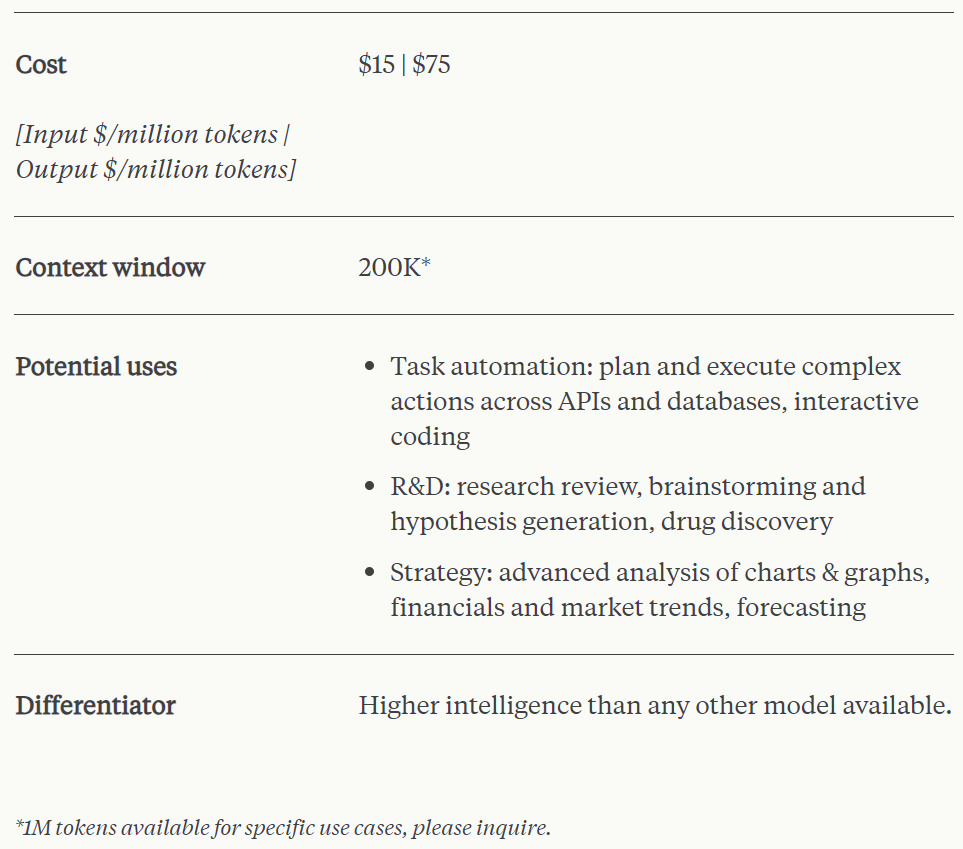This screenshot has width=963, height=849.
Task: Click the Context window heading
Action: point(110,268)
